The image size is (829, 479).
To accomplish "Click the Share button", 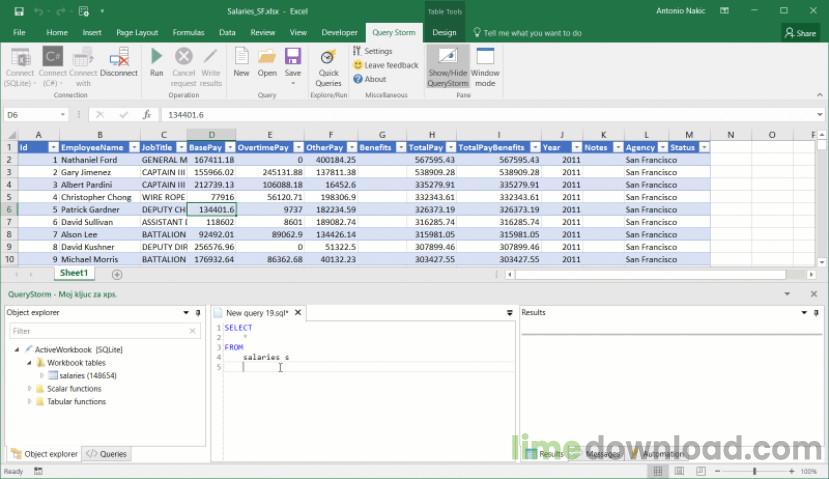I will click(800, 33).
